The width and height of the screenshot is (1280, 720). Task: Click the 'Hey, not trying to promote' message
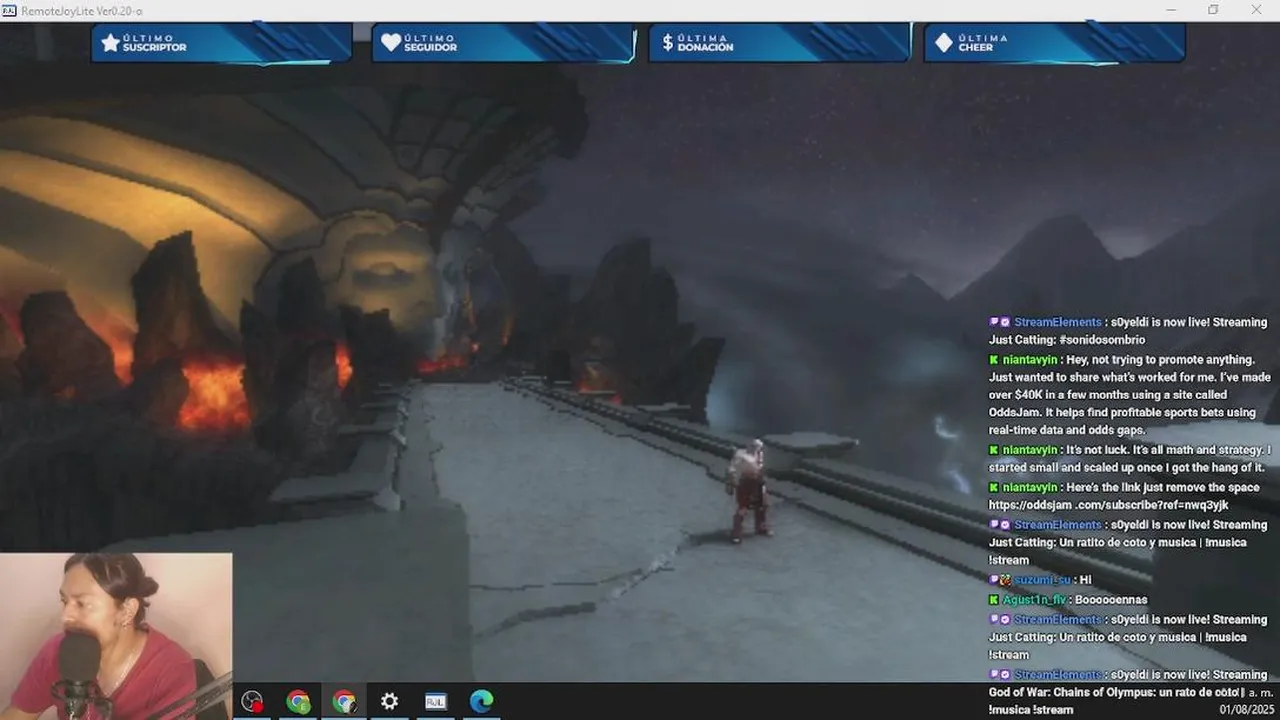point(1130,394)
